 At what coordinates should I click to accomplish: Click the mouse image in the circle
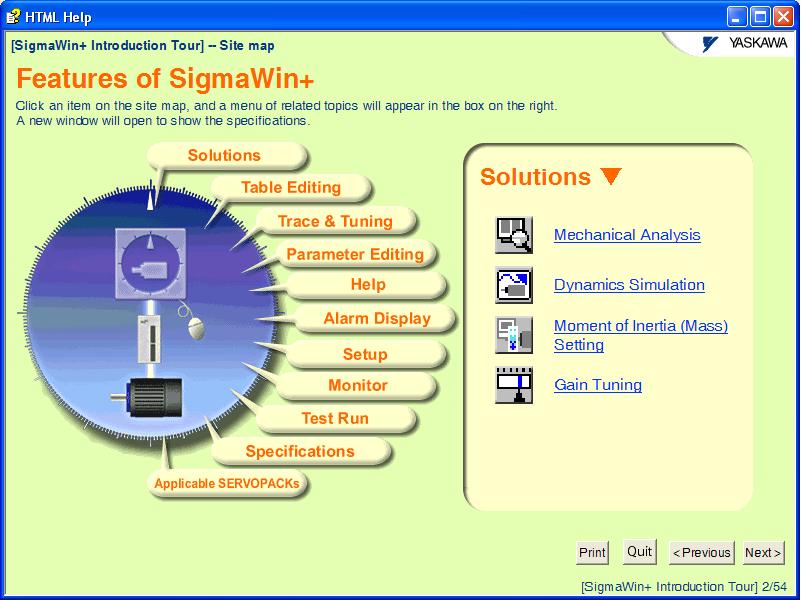(196, 329)
